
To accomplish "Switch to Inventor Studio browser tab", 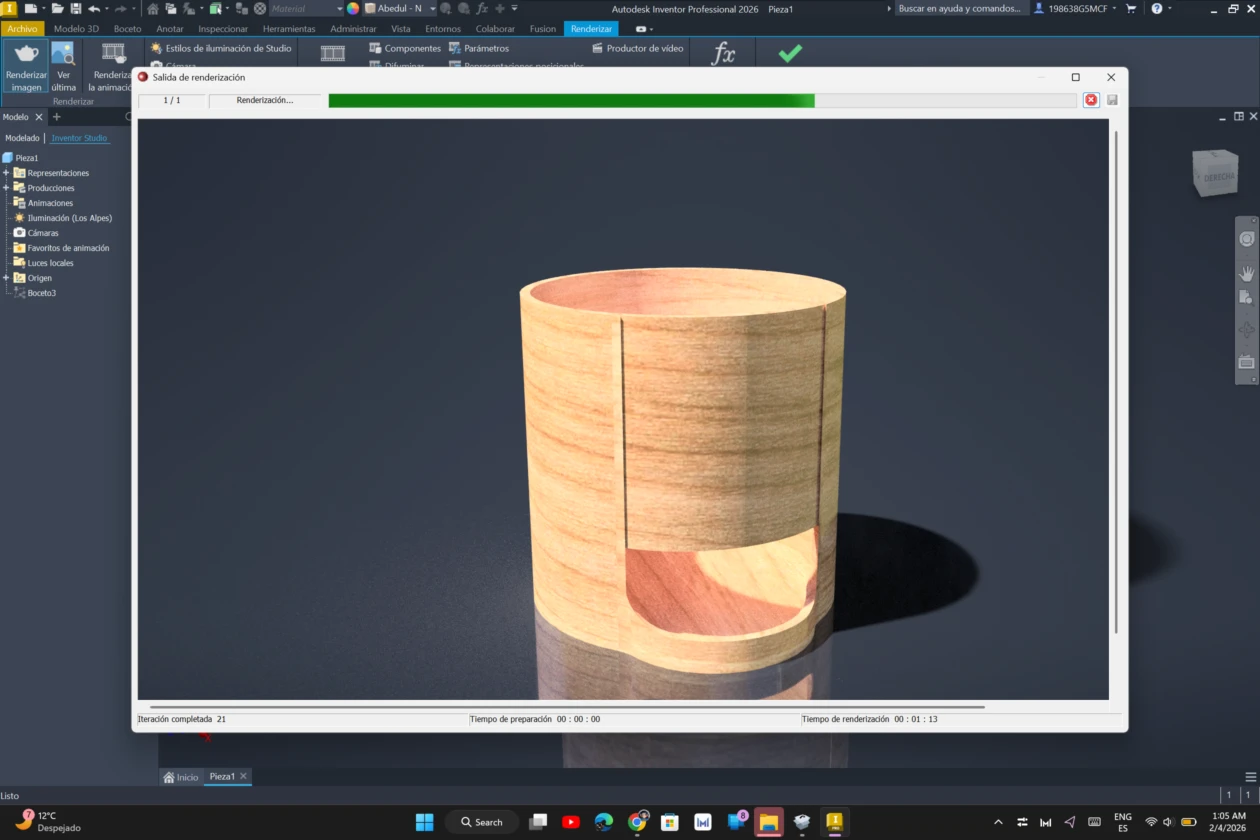I will [79, 138].
